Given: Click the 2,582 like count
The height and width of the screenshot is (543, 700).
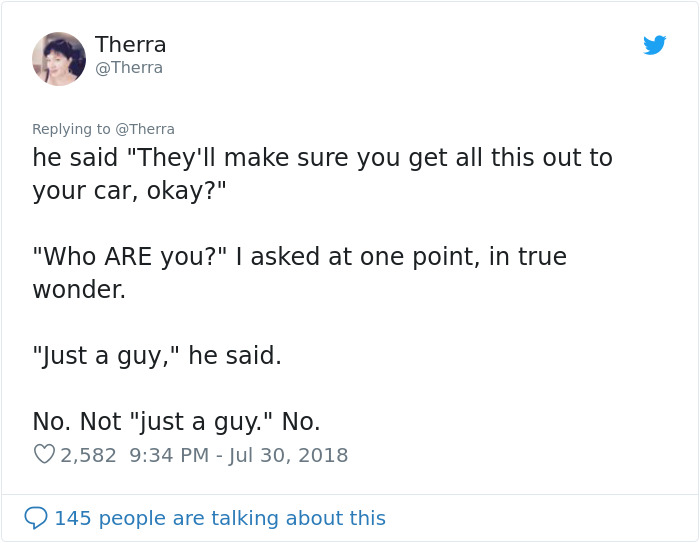Looking at the screenshot, I should tap(88, 455).
